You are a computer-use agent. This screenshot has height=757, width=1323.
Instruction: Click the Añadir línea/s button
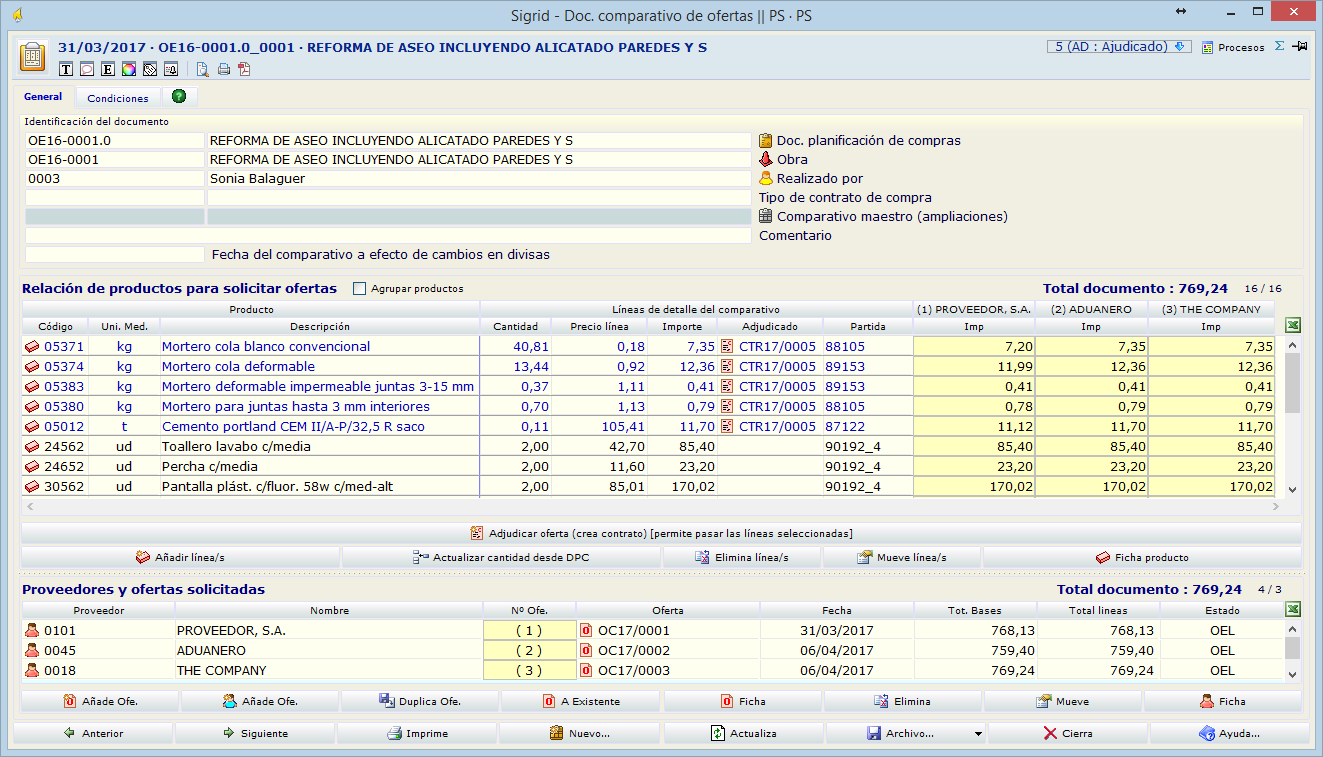coord(181,557)
